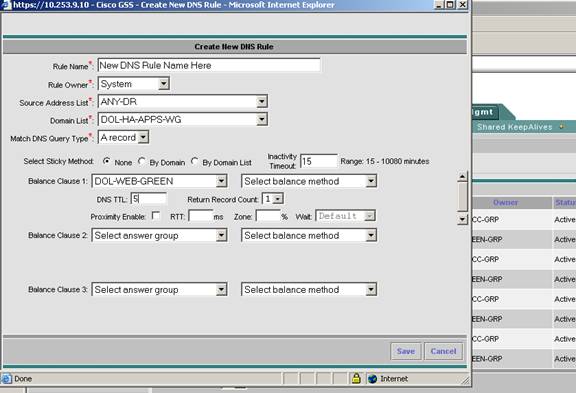Open the Rule Owner dropdown
576x393 pixels.
134,84
